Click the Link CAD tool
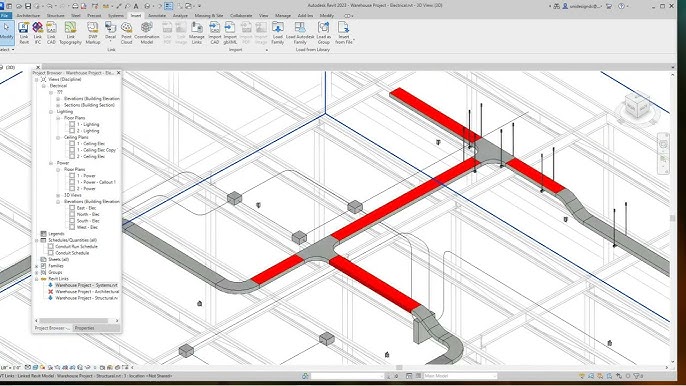This screenshot has width=686, height=386. click(51, 33)
